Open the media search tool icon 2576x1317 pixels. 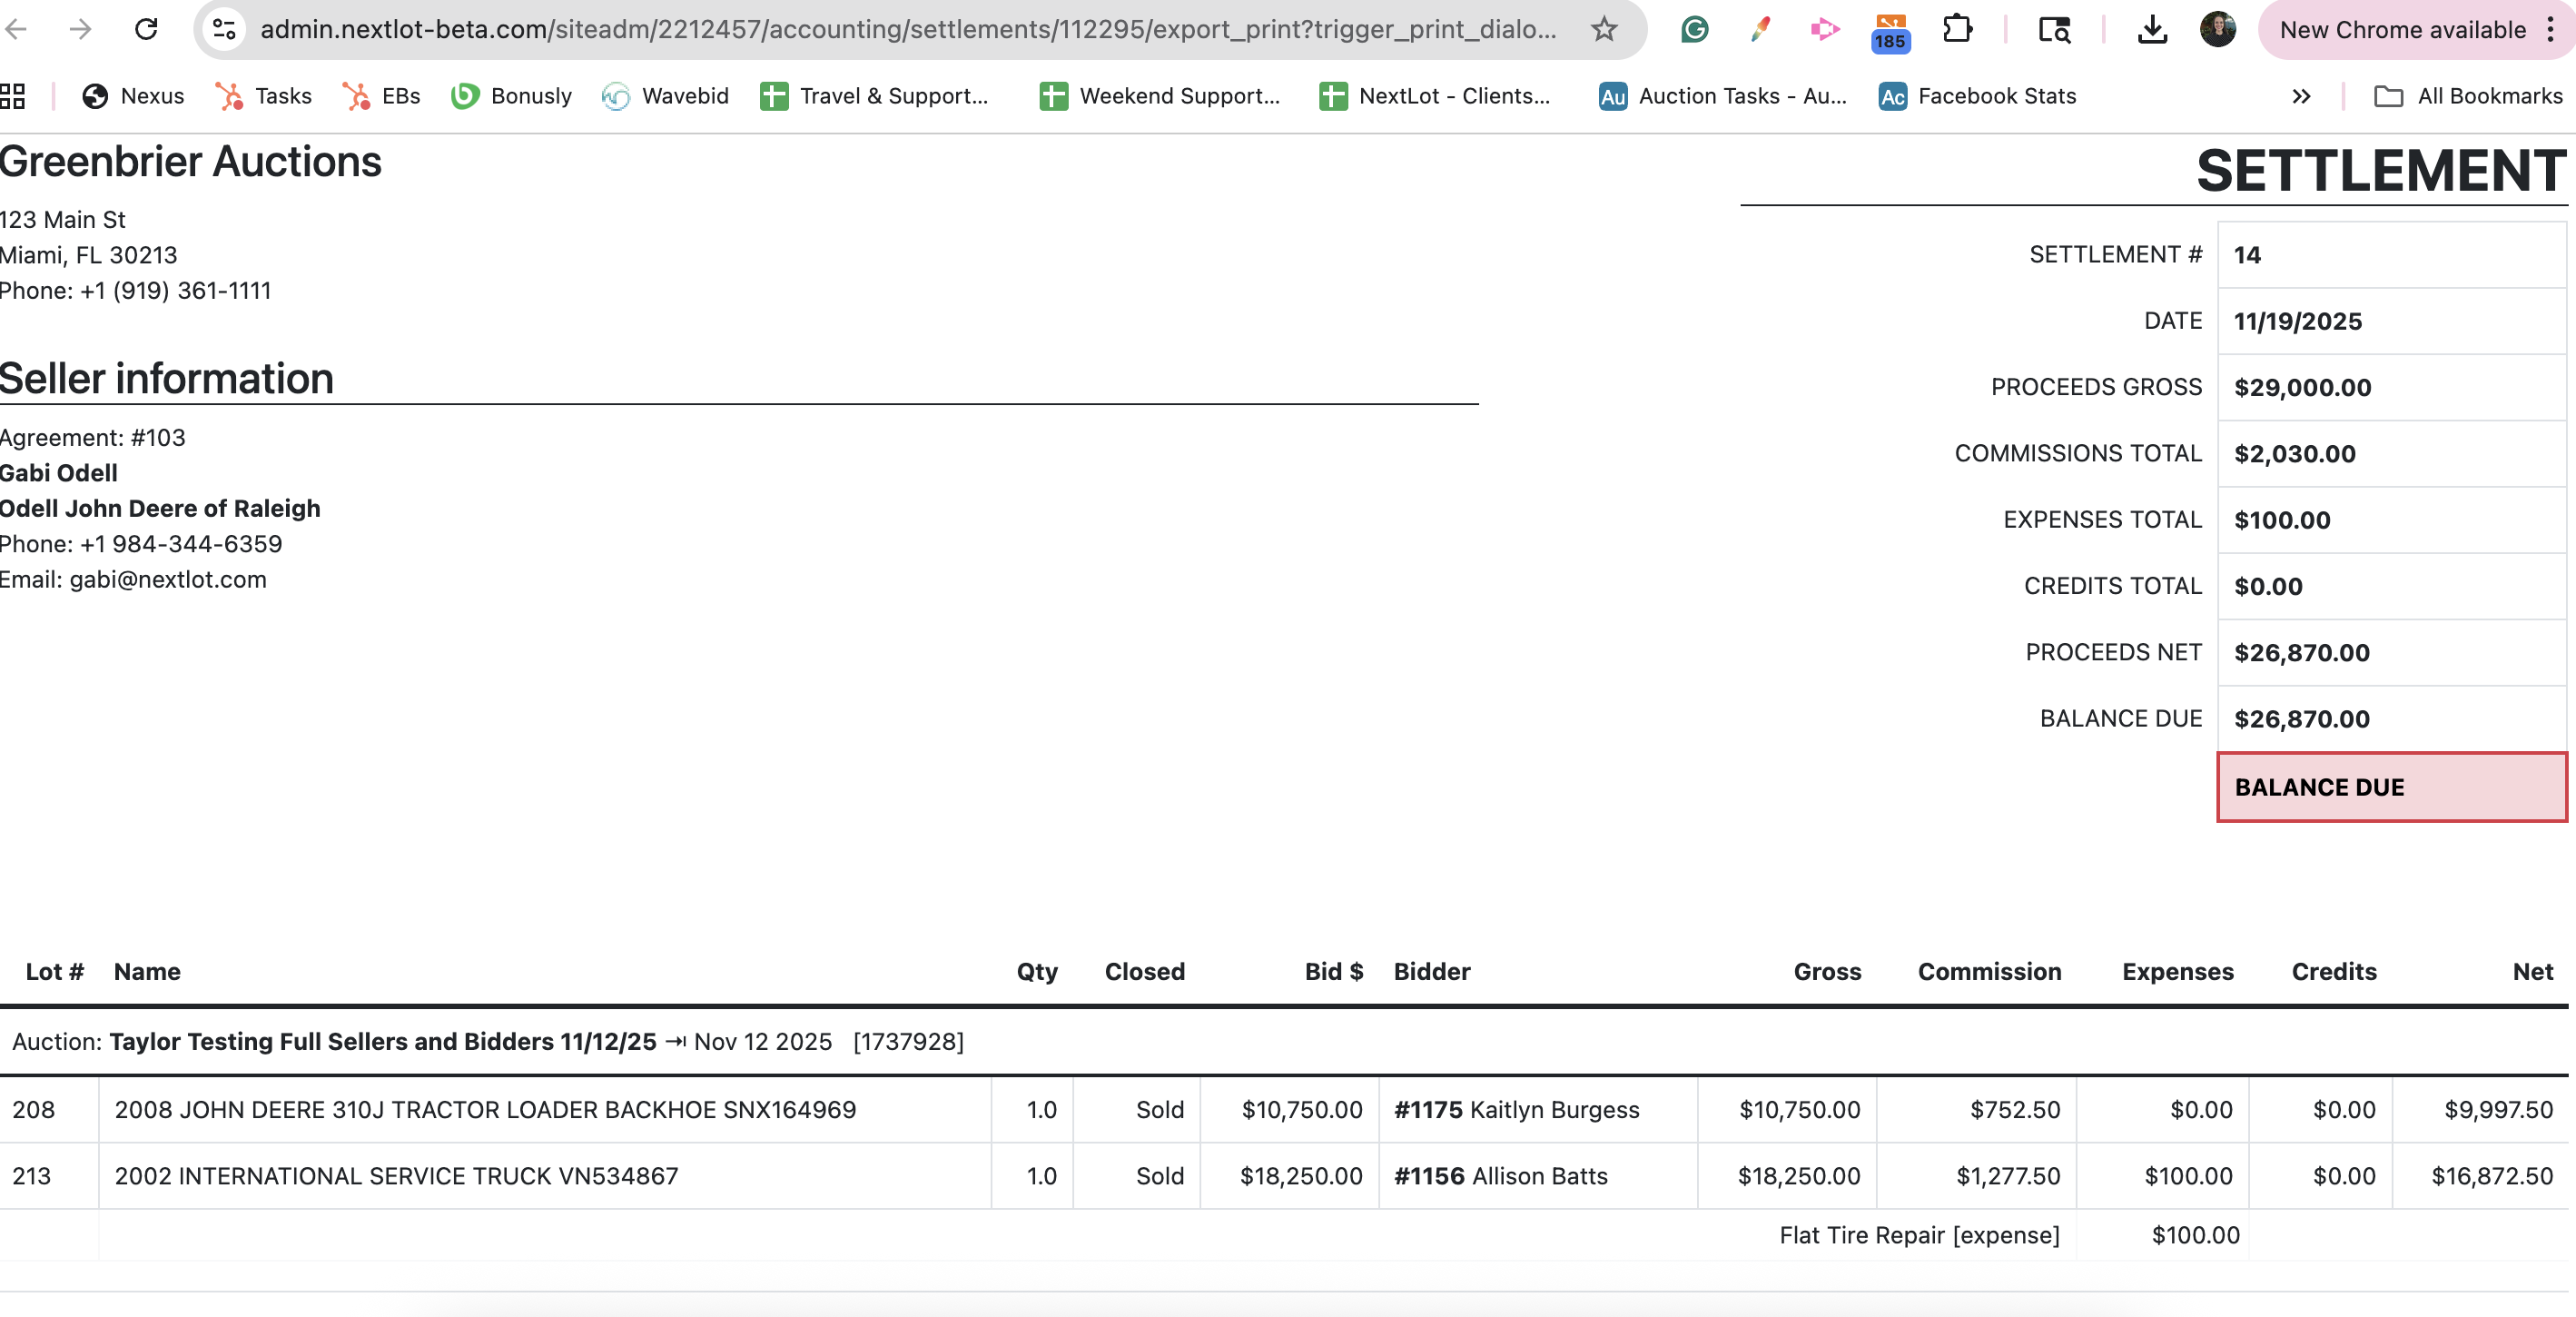click(x=2054, y=30)
